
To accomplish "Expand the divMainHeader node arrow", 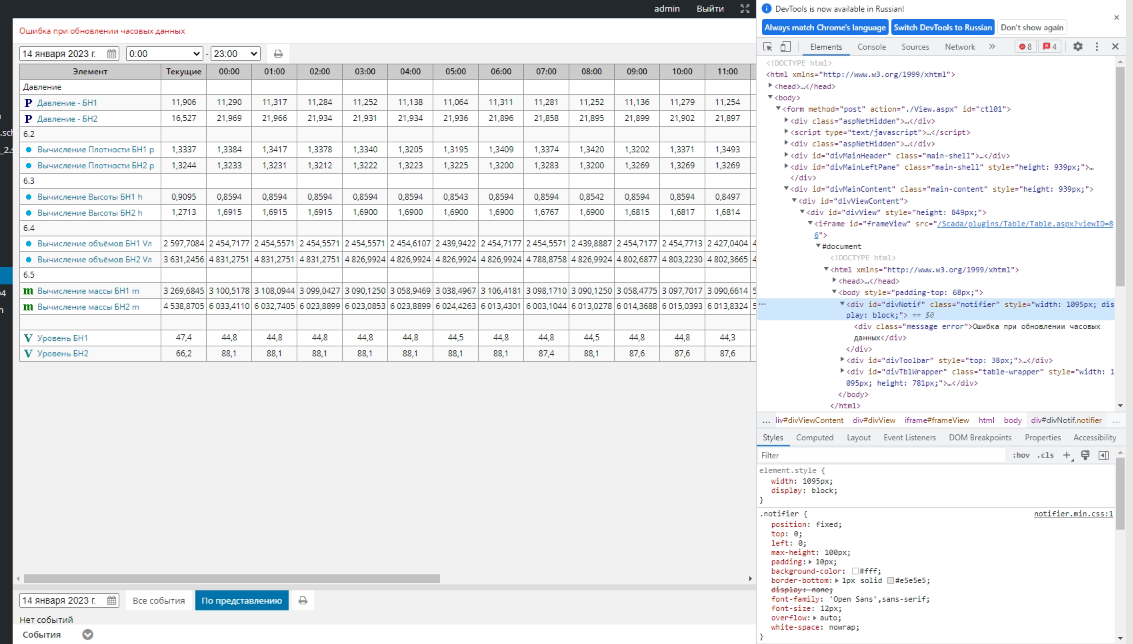I will point(786,155).
